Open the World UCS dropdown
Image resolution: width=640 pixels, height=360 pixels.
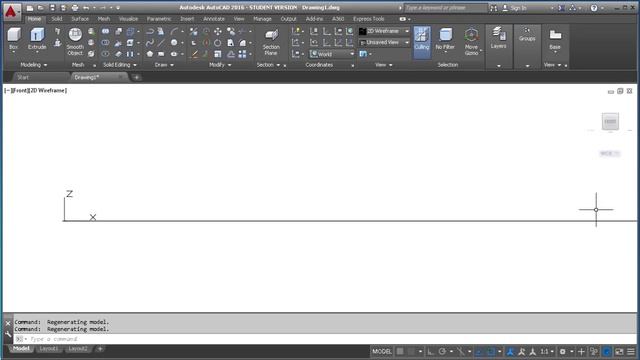[332, 54]
